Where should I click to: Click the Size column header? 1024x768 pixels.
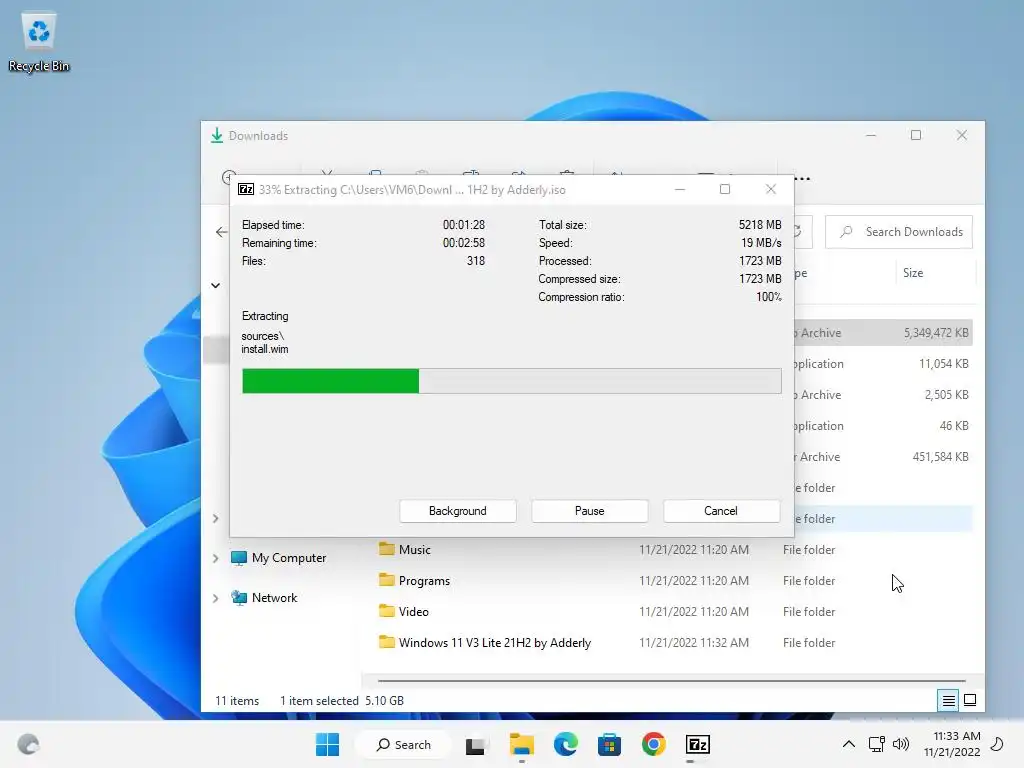(913, 273)
